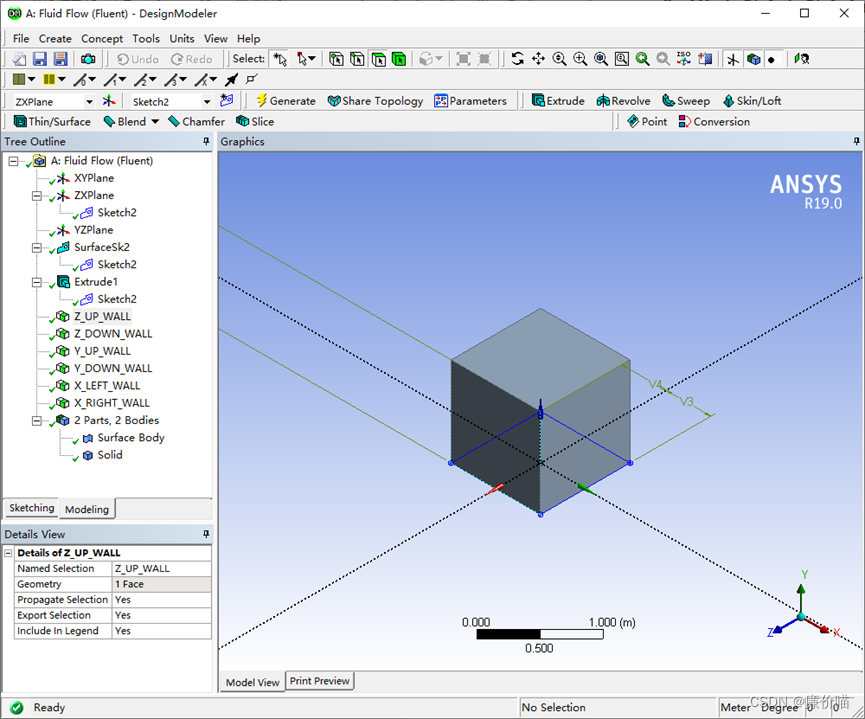The width and height of the screenshot is (865, 719).
Task: Click the Section Plane display icon
Action: [x=705, y=59]
